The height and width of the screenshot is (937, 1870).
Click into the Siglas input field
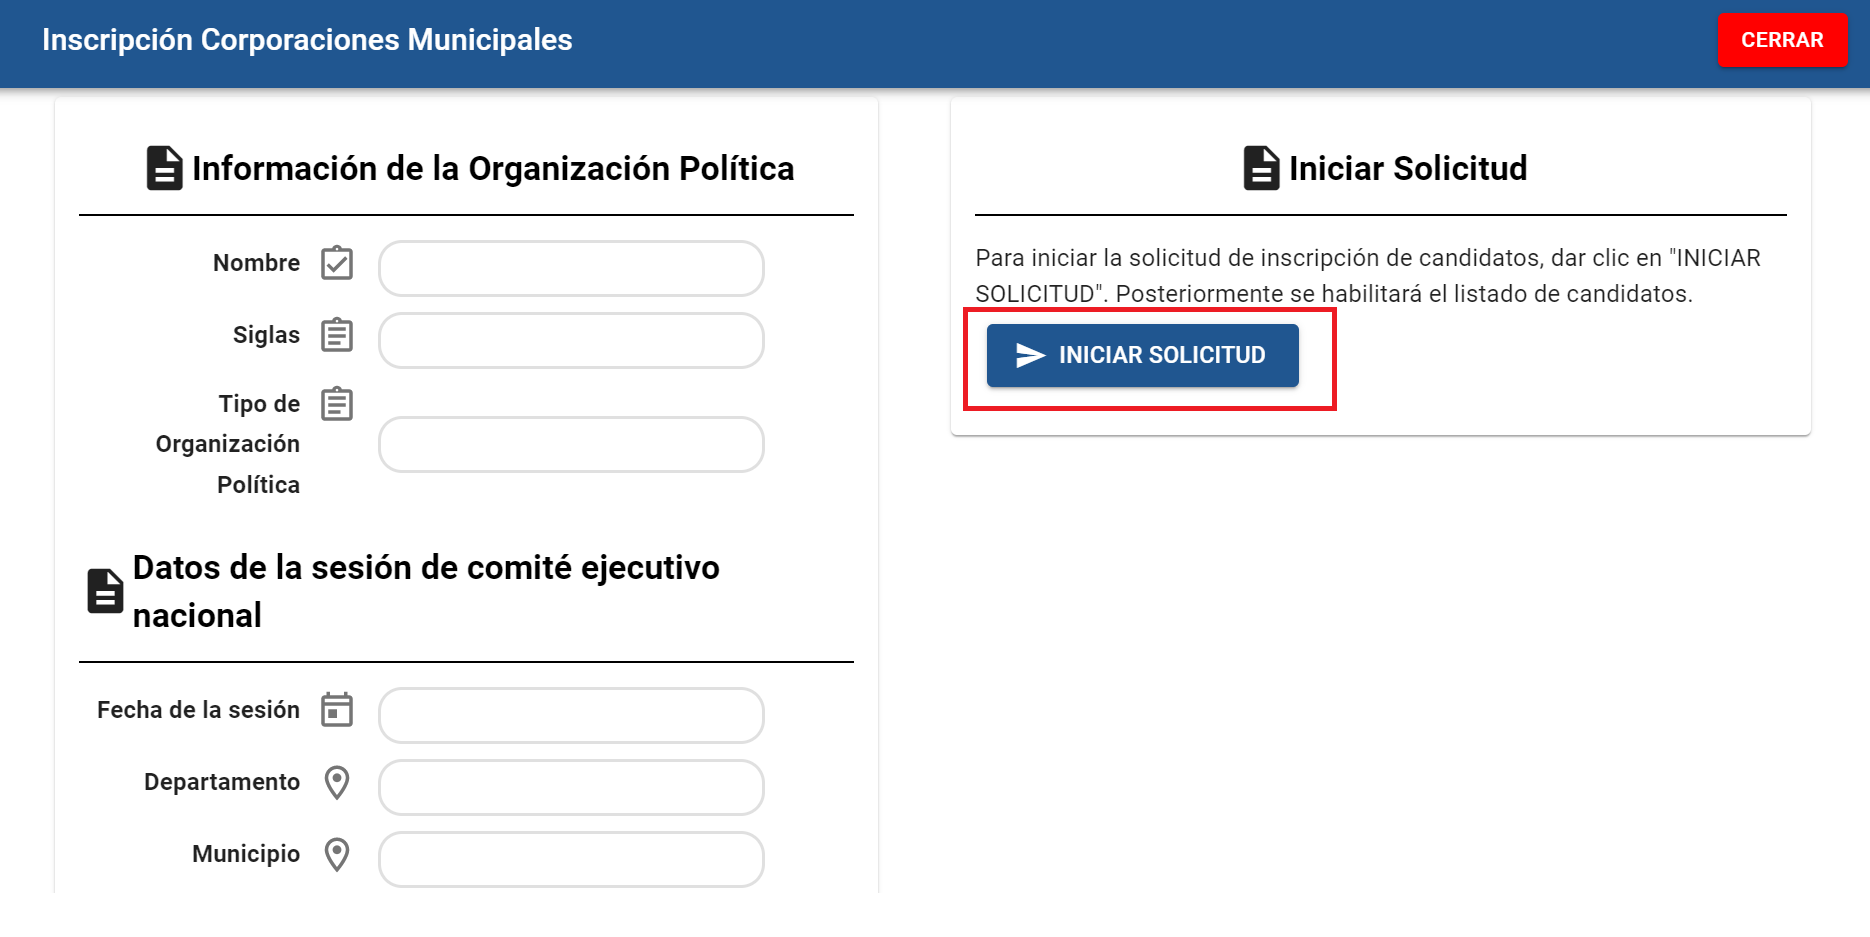click(571, 340)
